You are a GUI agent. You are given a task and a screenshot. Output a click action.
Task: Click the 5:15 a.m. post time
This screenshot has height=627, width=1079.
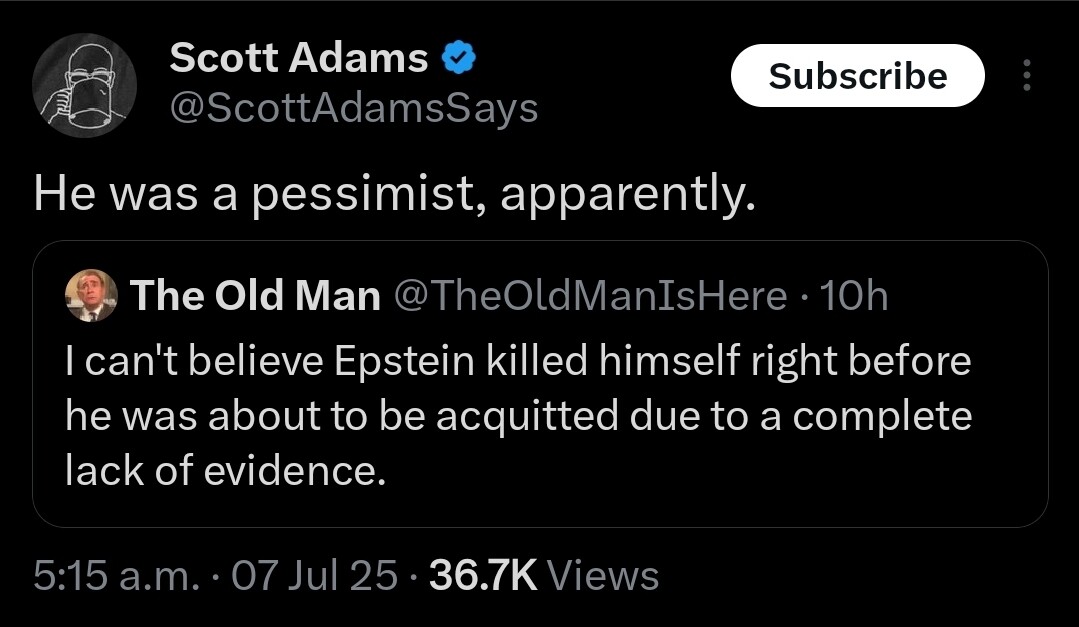tap(116, 575)
